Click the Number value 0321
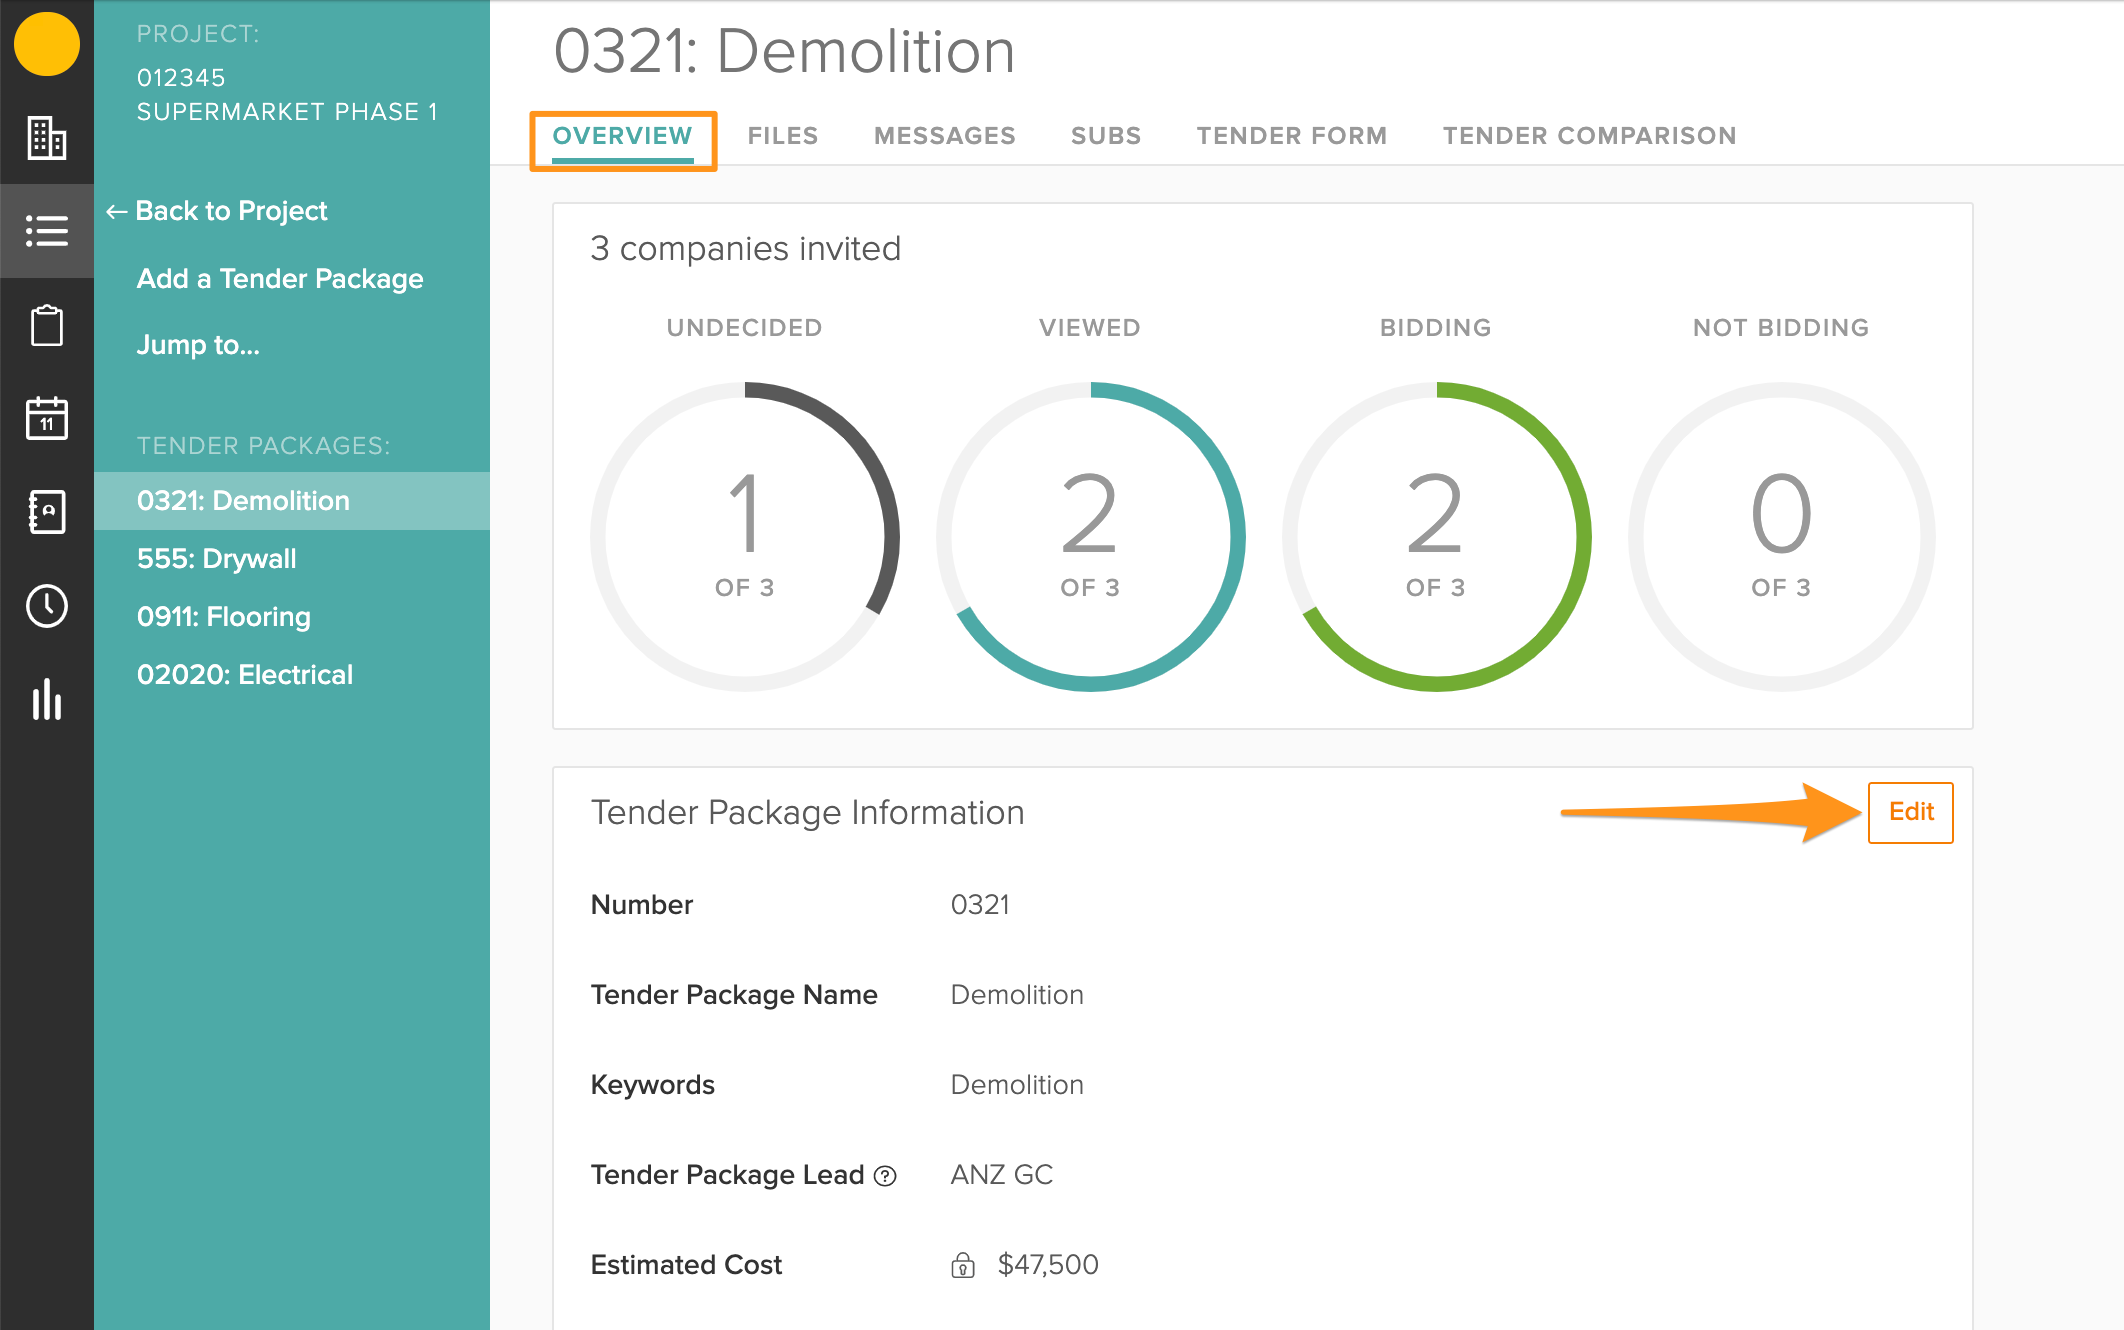2124x1330 pixels. point(980,905)
